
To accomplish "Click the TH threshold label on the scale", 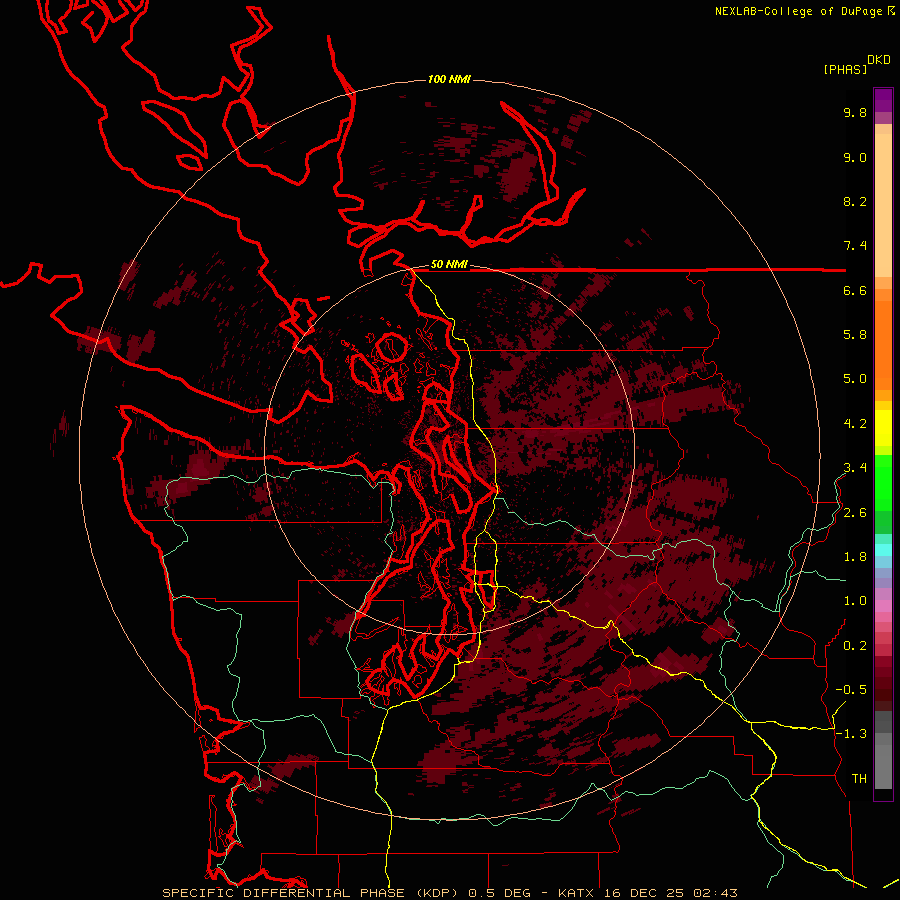I will 859,779.
